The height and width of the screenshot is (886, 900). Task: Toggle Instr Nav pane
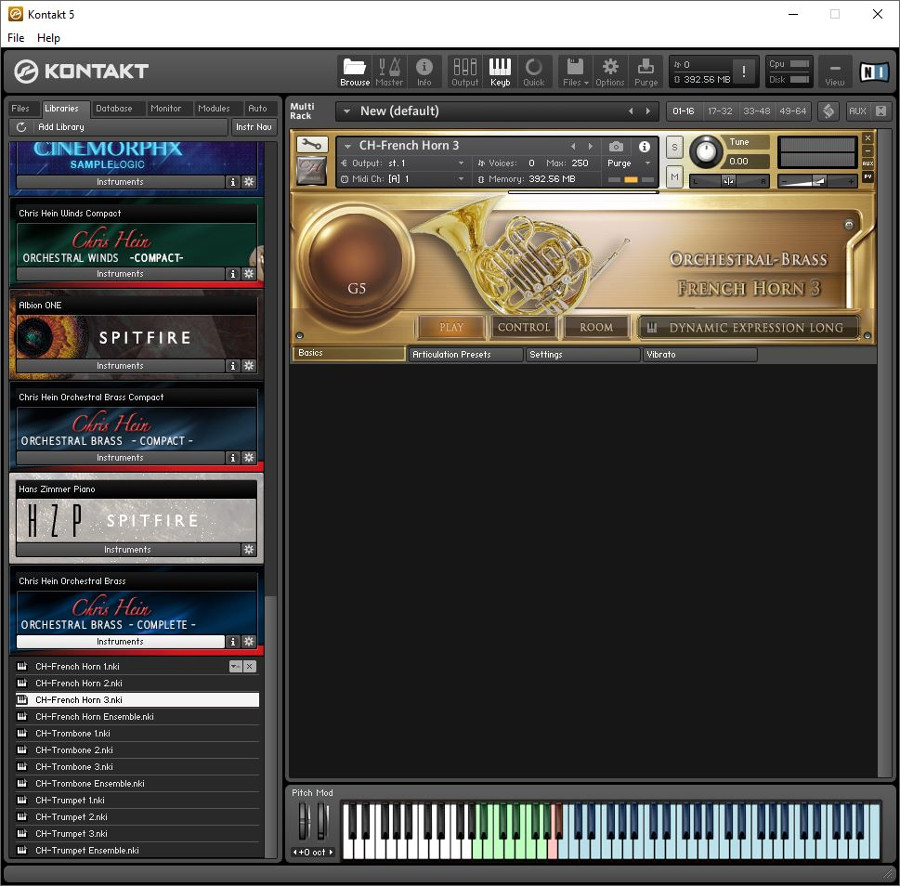[254, 127]
